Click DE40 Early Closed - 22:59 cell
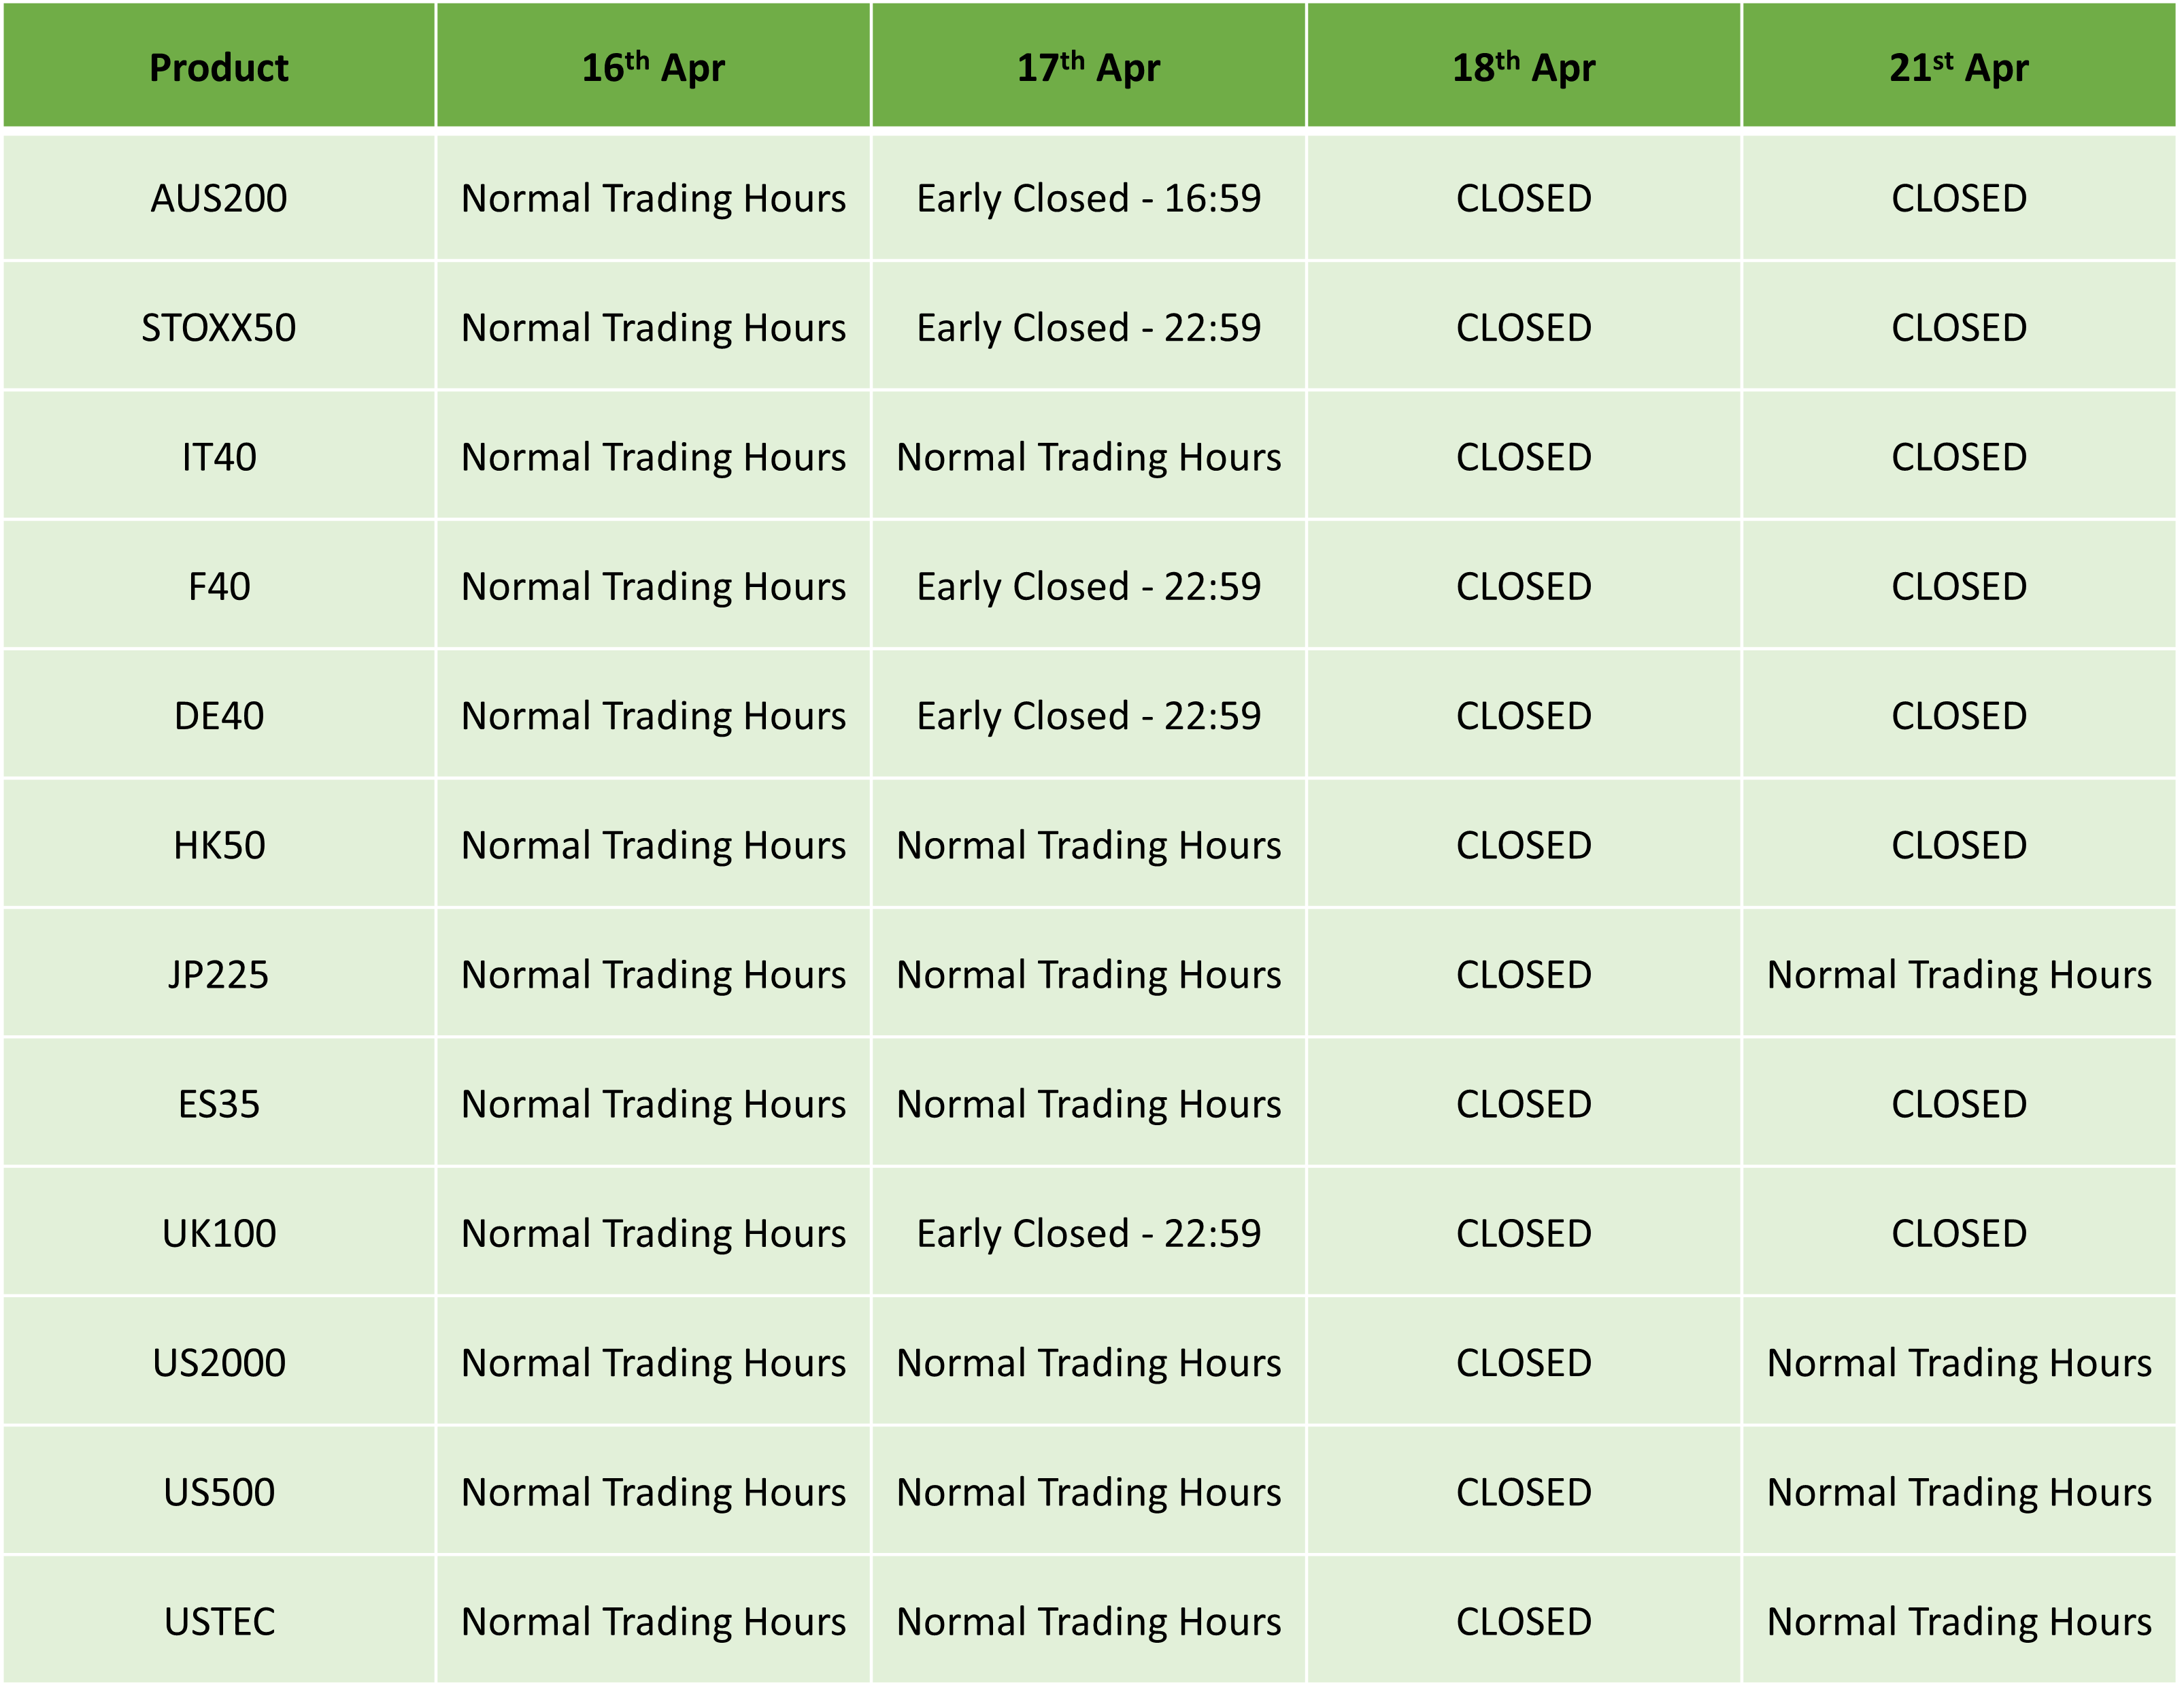2184x1687 pixels. [1088, 716]
